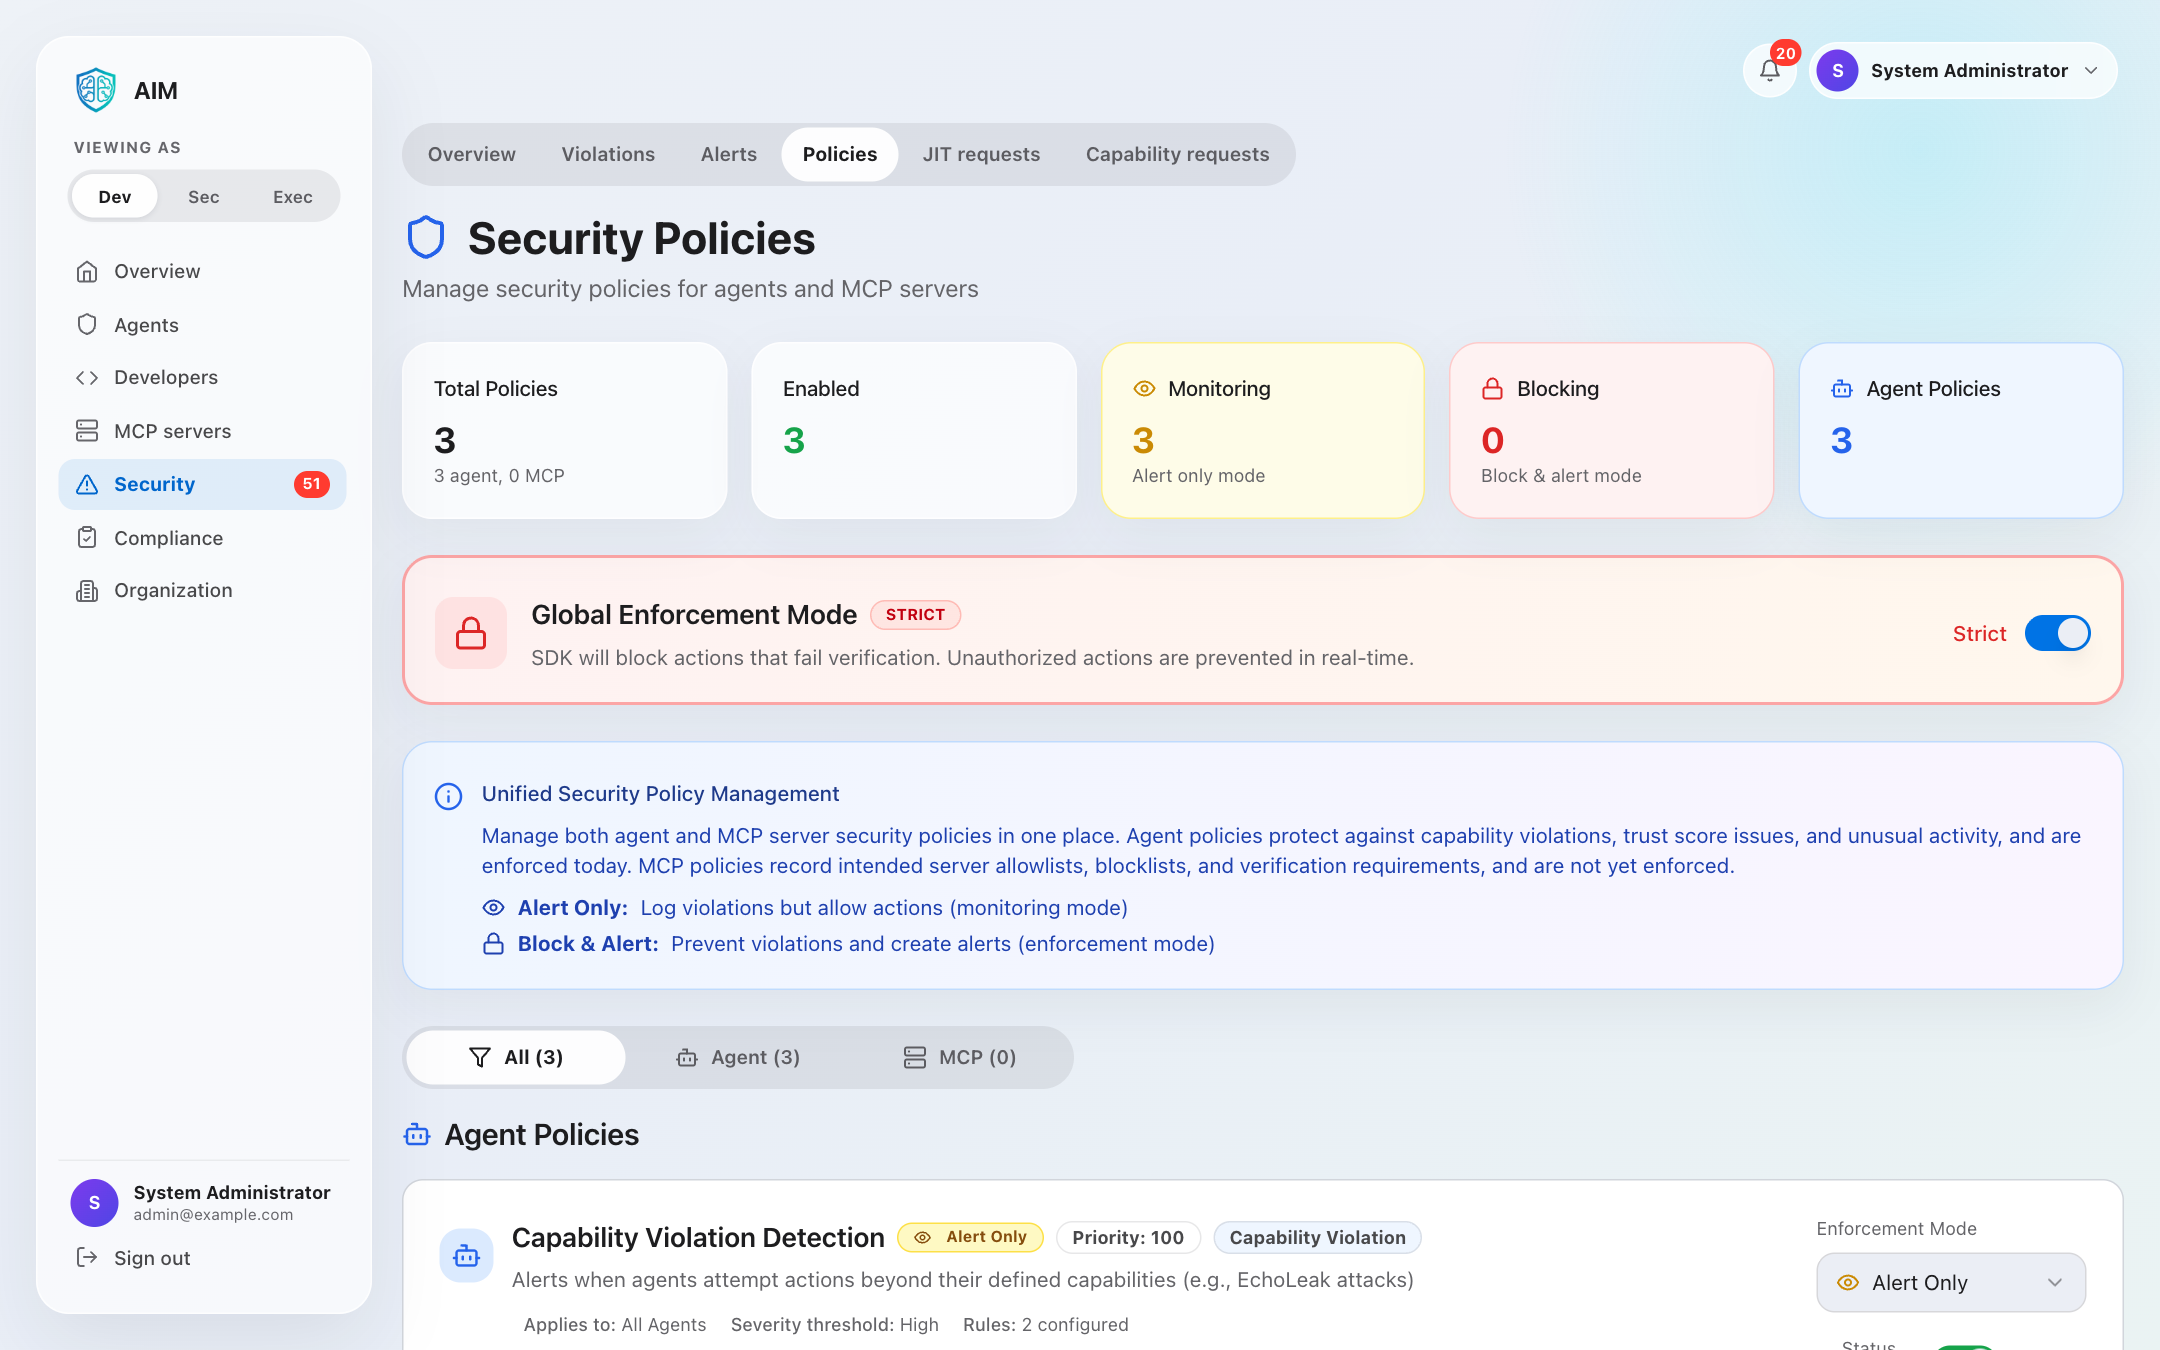Click the red lock icon in Global Enforcement
The height and width of the screenshot is (1350, 2160).
pyautogui.click(x=471, y=633)
